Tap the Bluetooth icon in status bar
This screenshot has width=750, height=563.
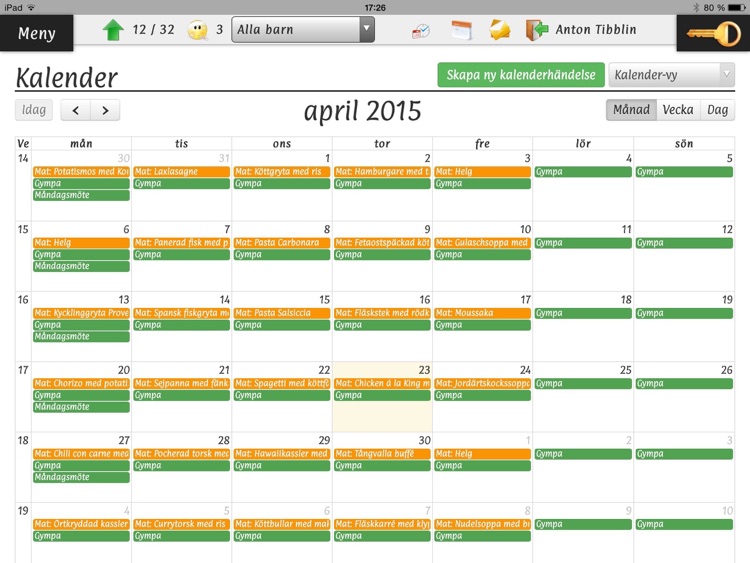pos(696,7)
